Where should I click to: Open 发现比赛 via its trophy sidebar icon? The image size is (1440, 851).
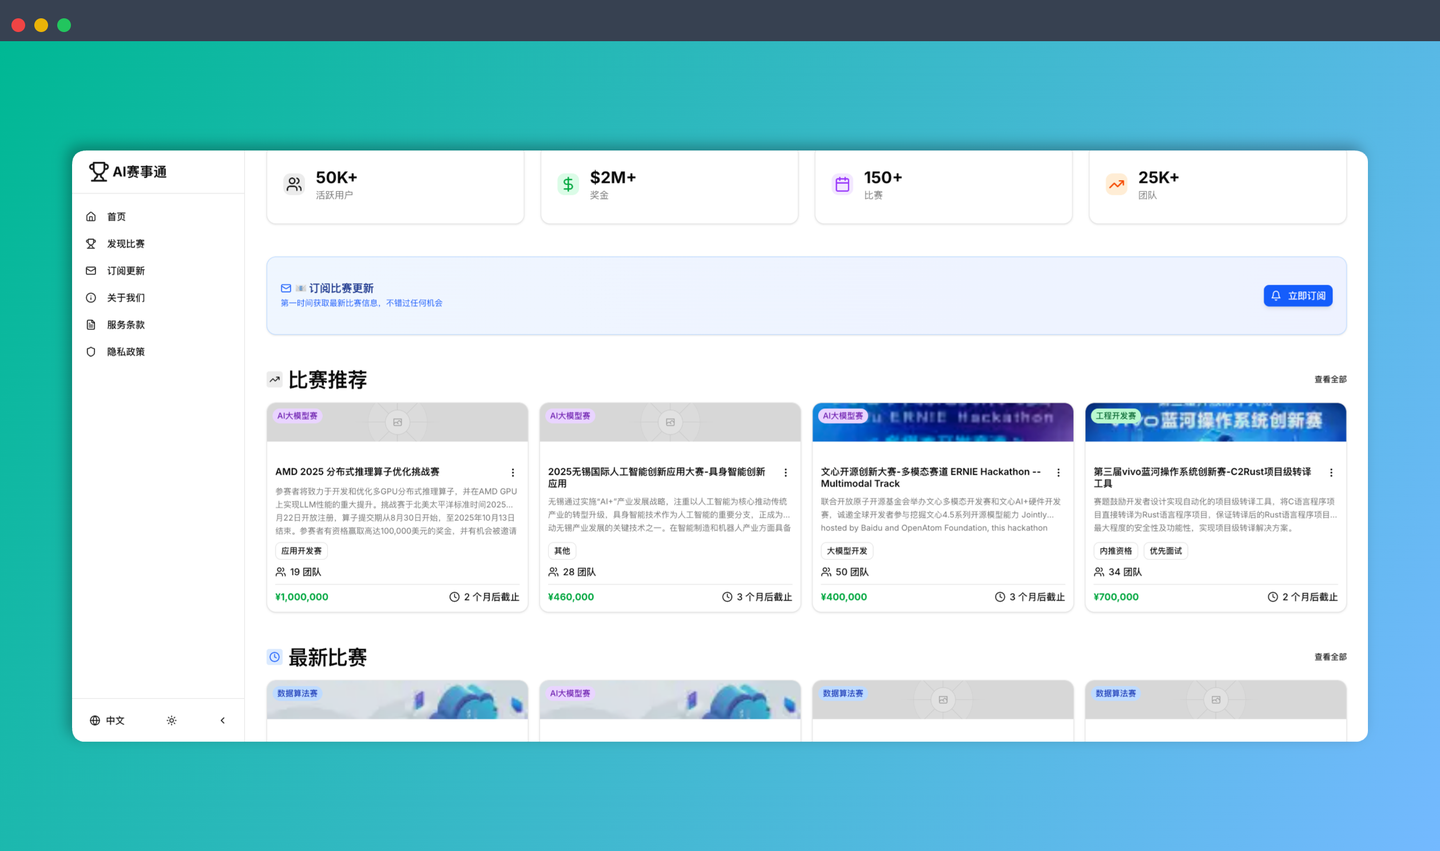coord(92,243)
